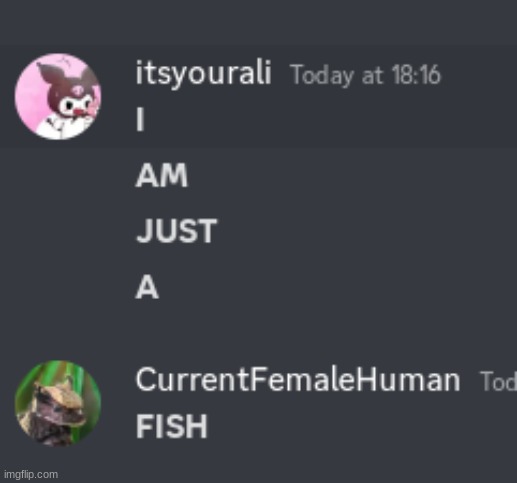Screen dimensions: 517x483
Task: Select the message 'A'
Action: tap(147, 287)
